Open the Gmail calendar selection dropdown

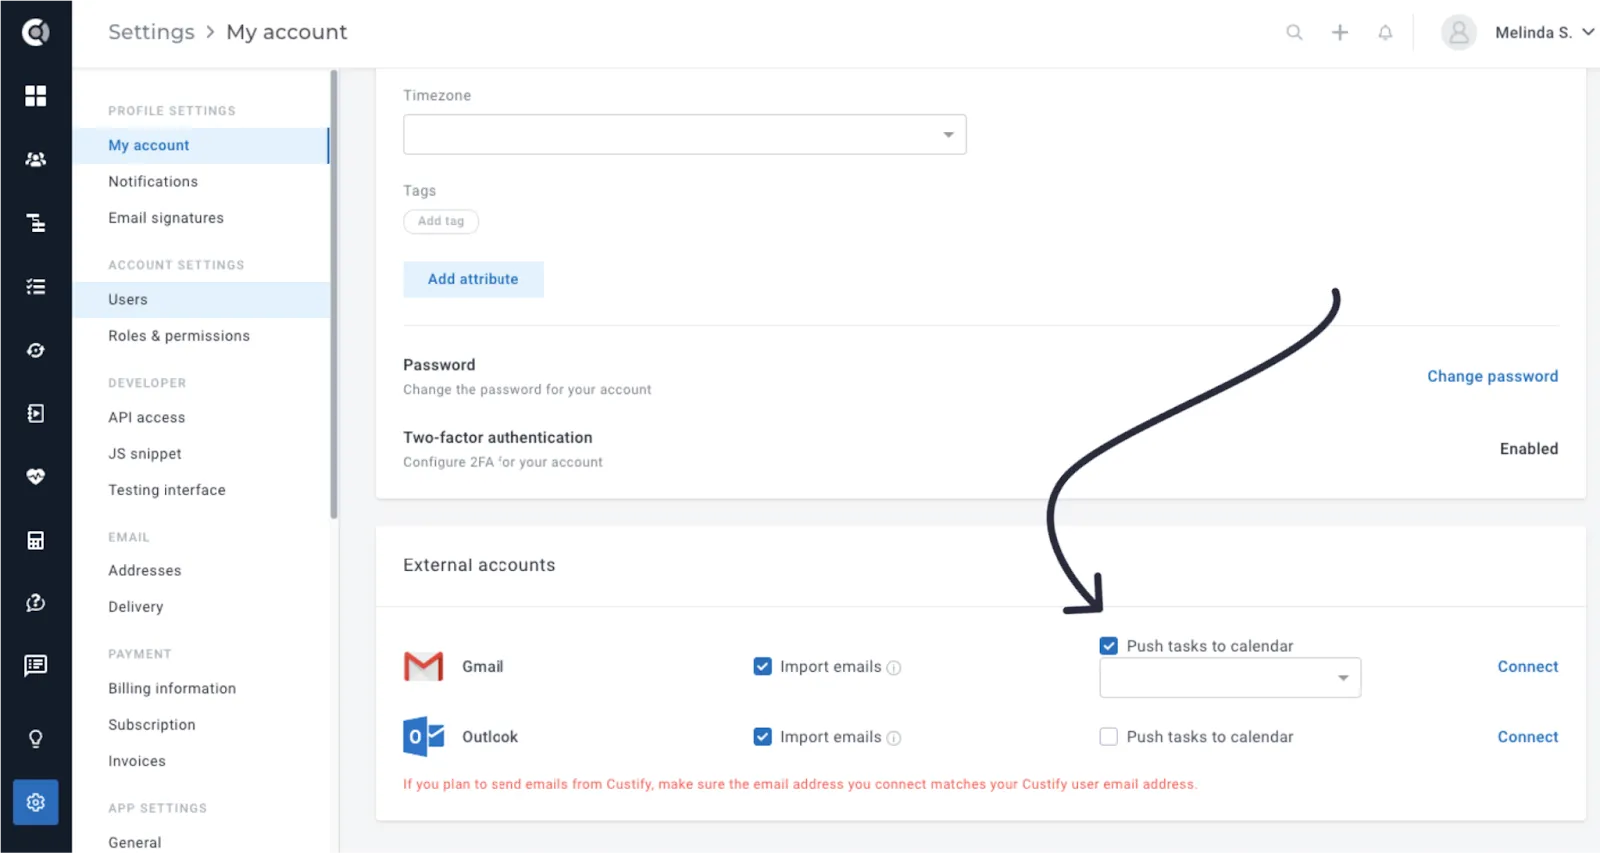(1230, 678)
